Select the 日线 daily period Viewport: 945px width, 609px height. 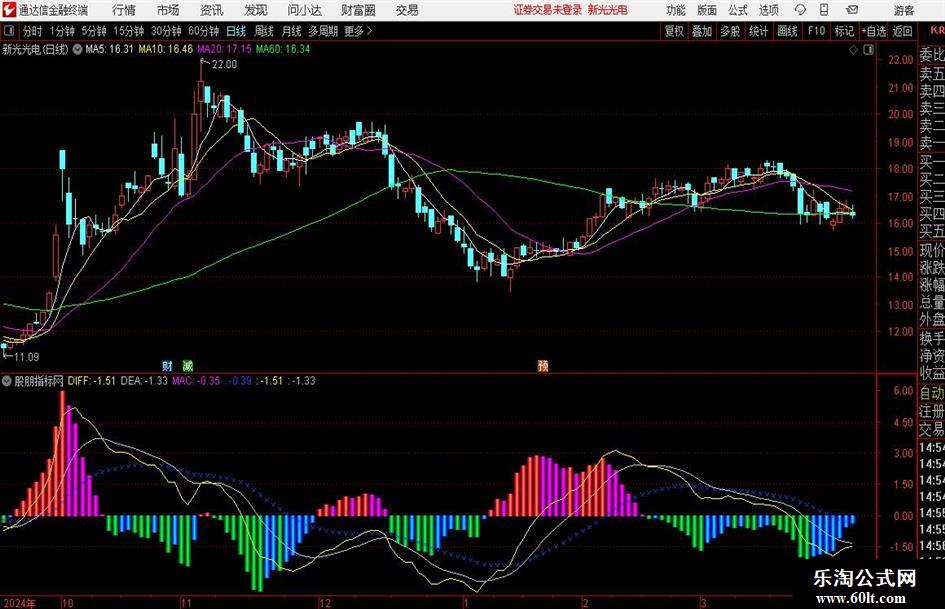pyautogui.click(x=236, y=31)
